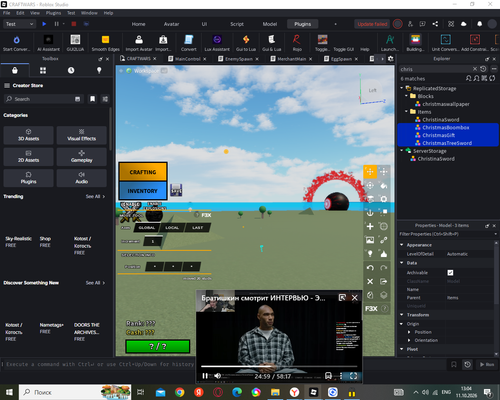Select GLOBAL axes option in F3X panel

coord(147,228)
